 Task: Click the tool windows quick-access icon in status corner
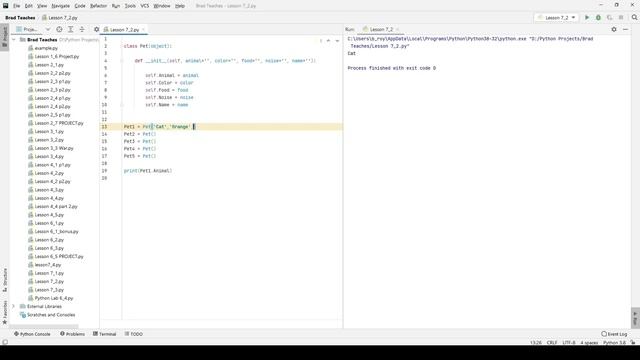click(5, 342)
